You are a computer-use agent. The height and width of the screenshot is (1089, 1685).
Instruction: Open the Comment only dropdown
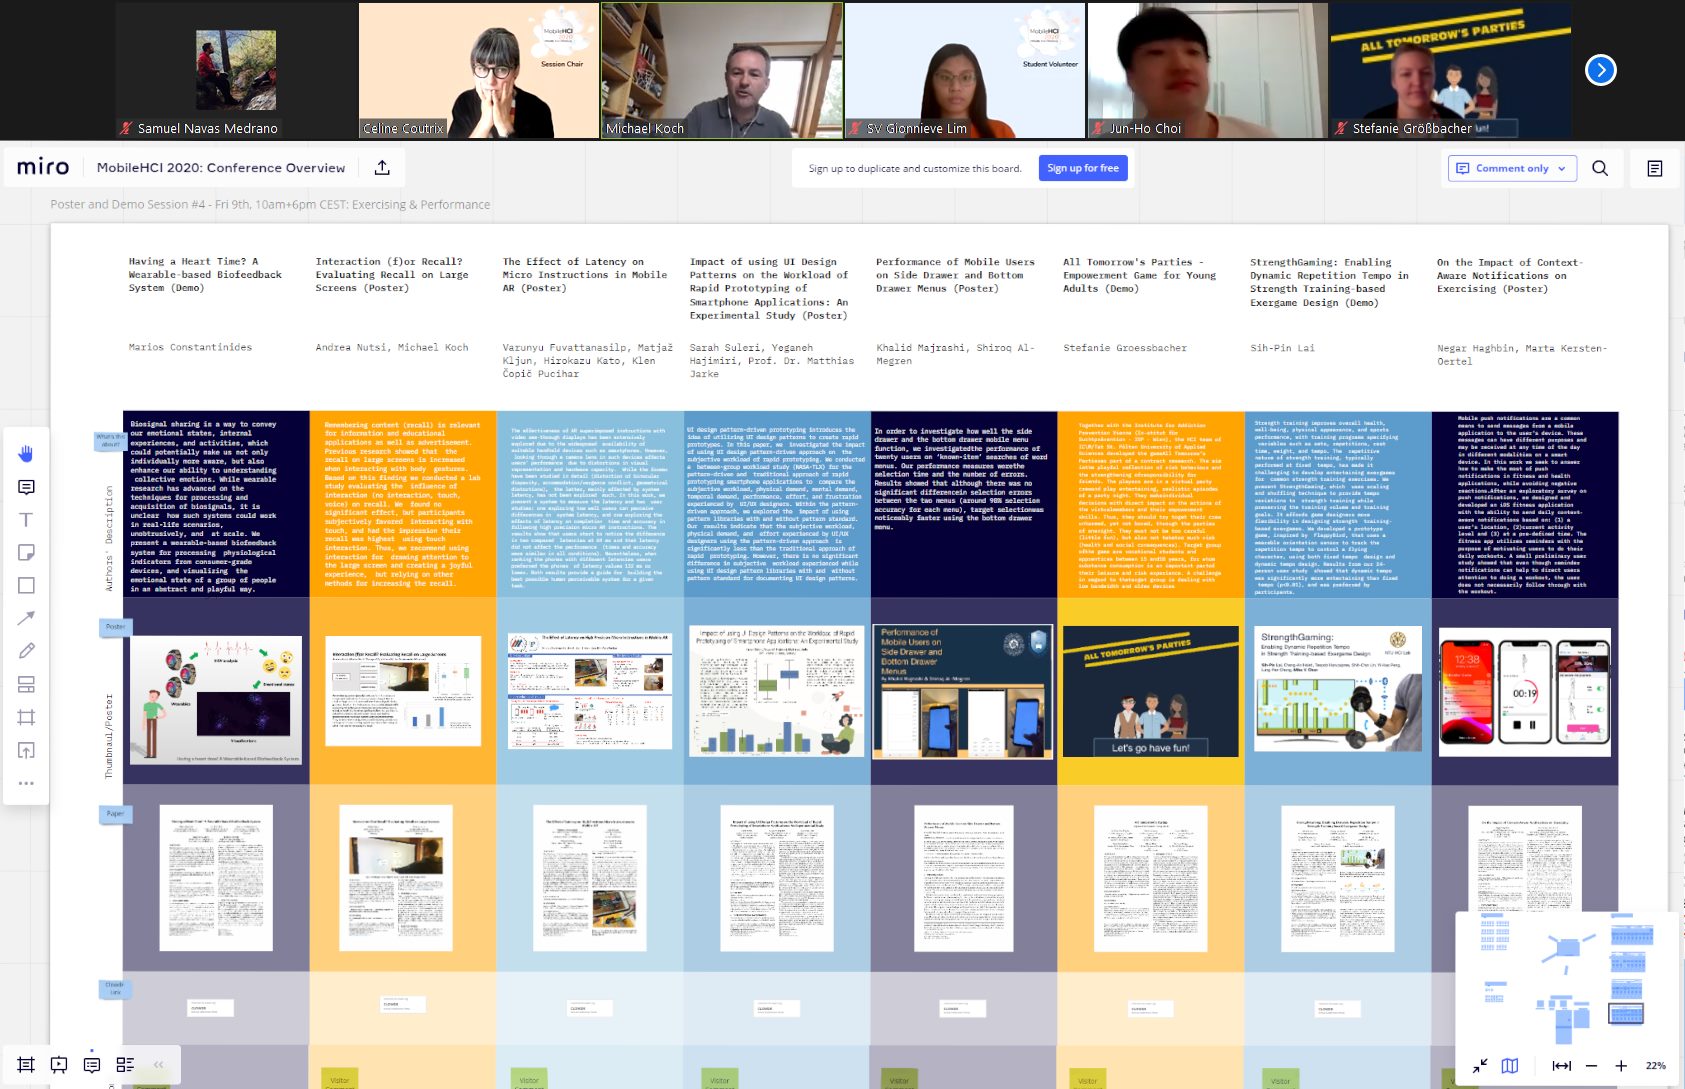[1511, 168]
